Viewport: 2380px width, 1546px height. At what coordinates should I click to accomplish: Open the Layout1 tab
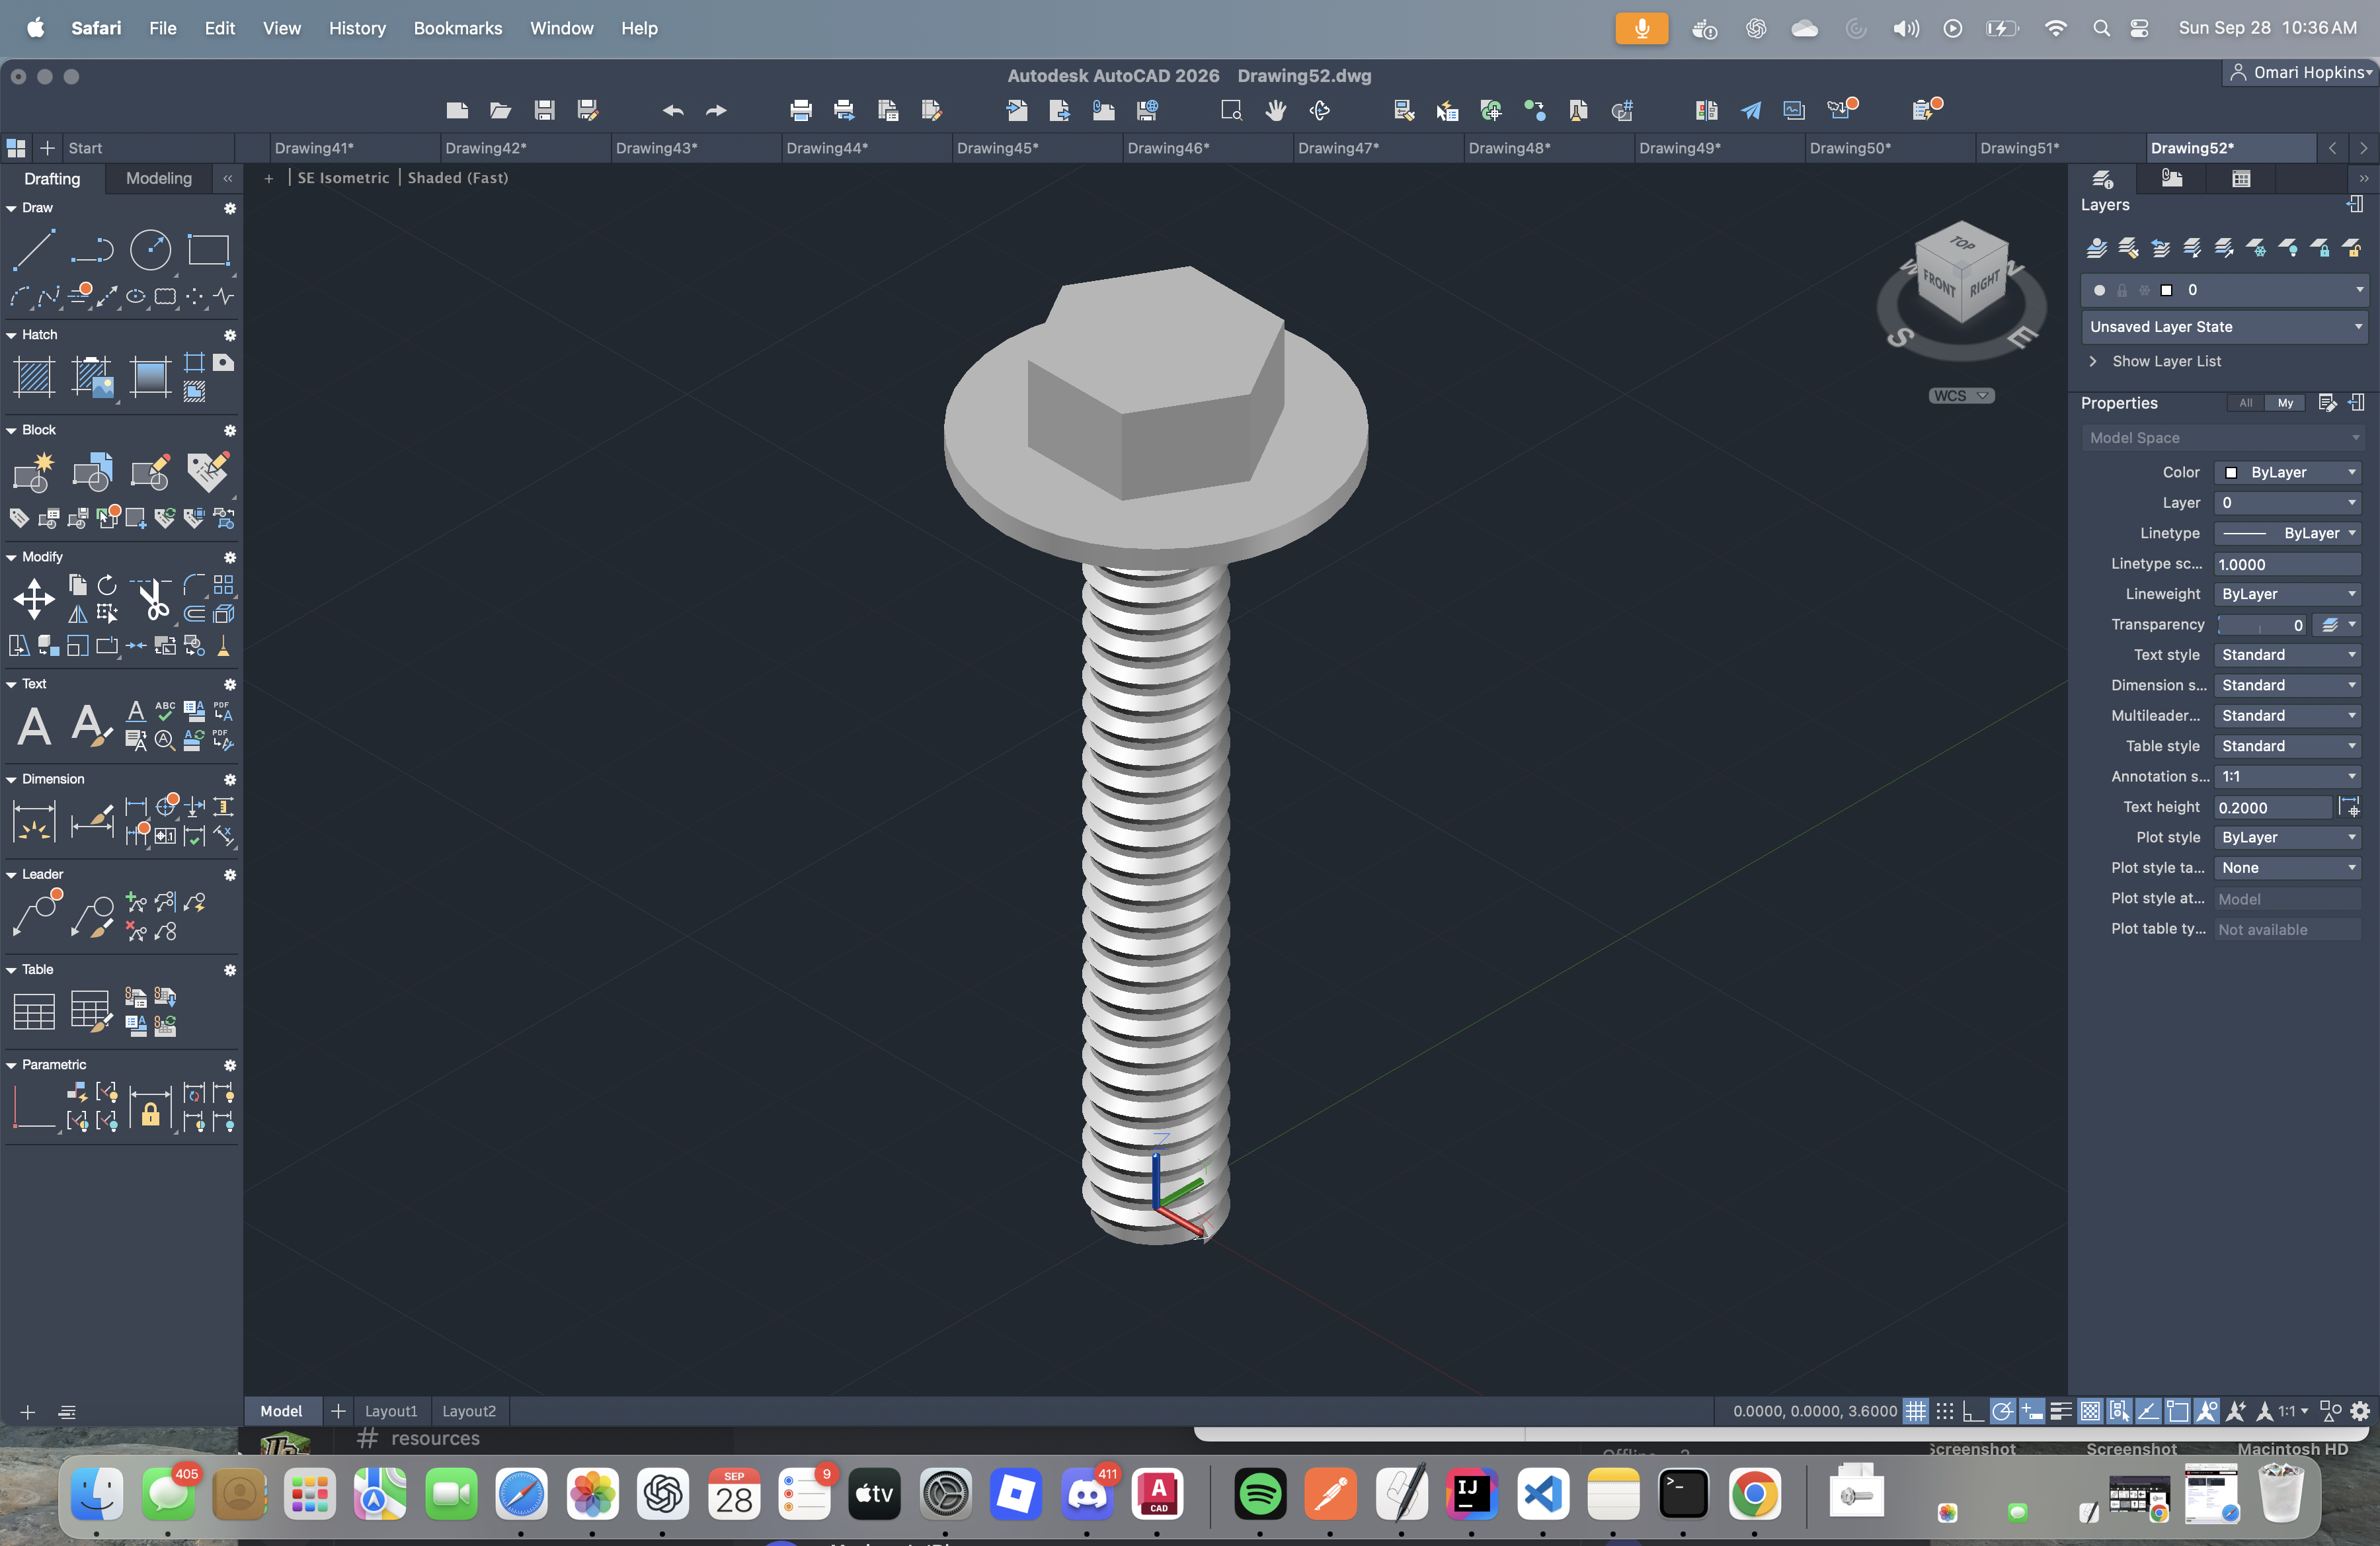[x=390, y=1411]
